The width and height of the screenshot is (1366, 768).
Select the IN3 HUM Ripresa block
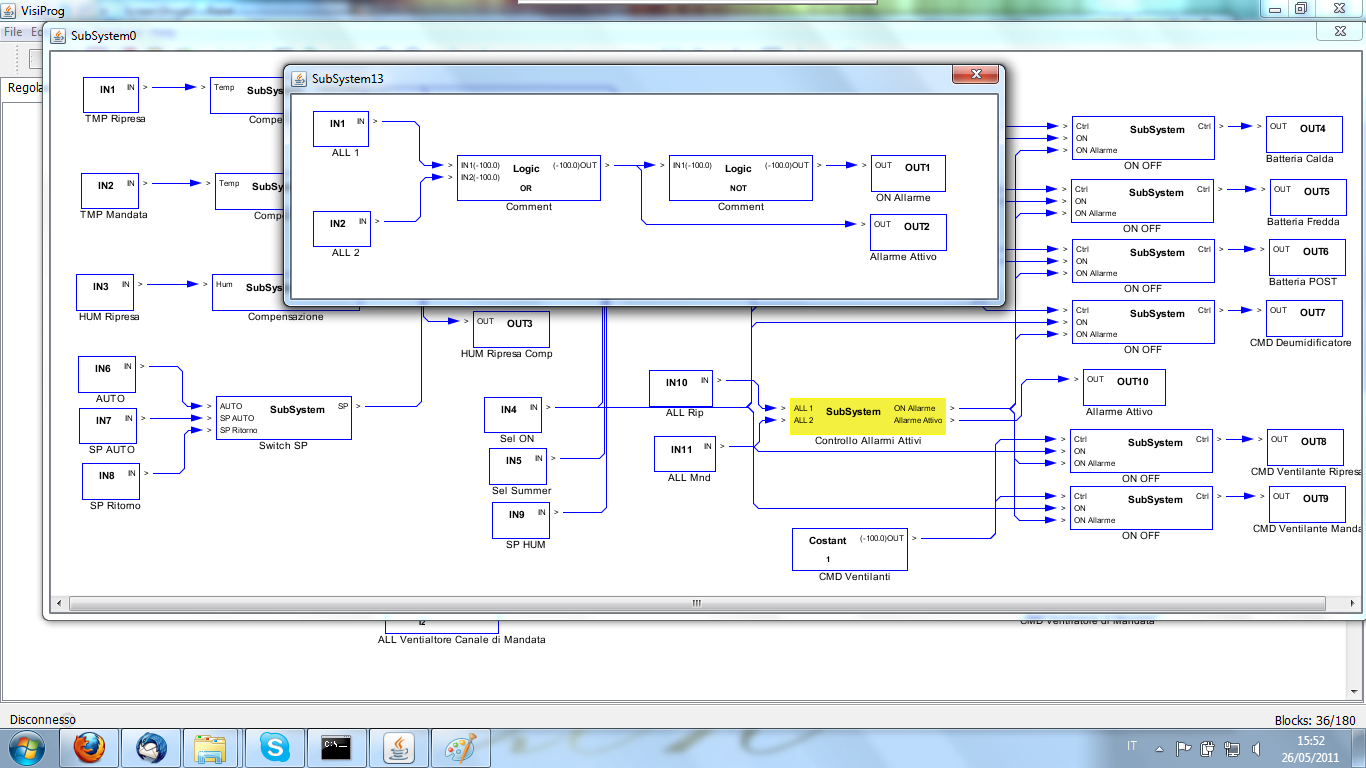click(104, 292)
